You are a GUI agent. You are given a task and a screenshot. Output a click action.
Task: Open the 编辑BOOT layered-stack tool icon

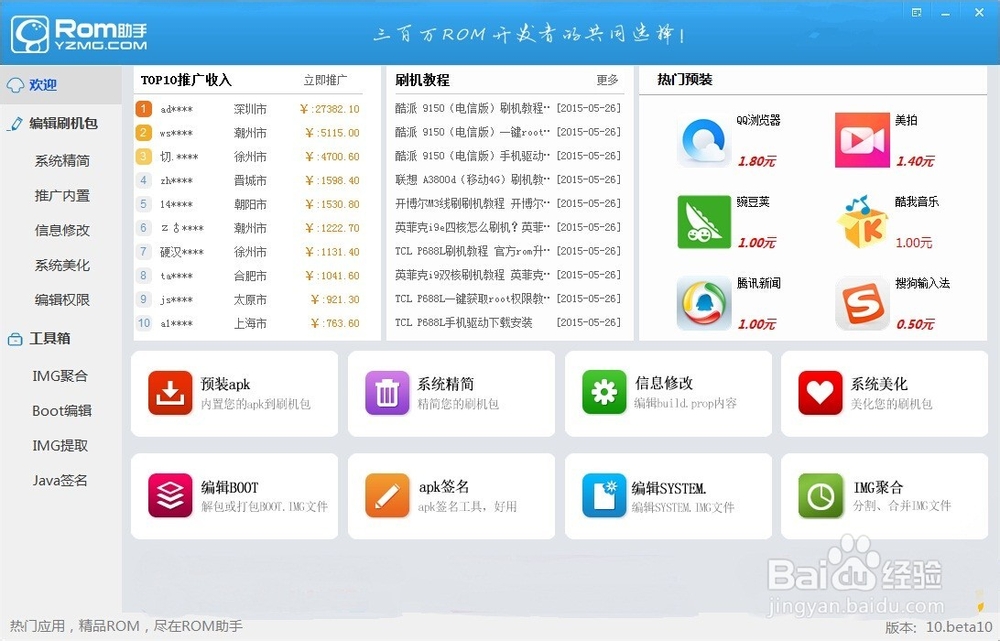(170, 494)
